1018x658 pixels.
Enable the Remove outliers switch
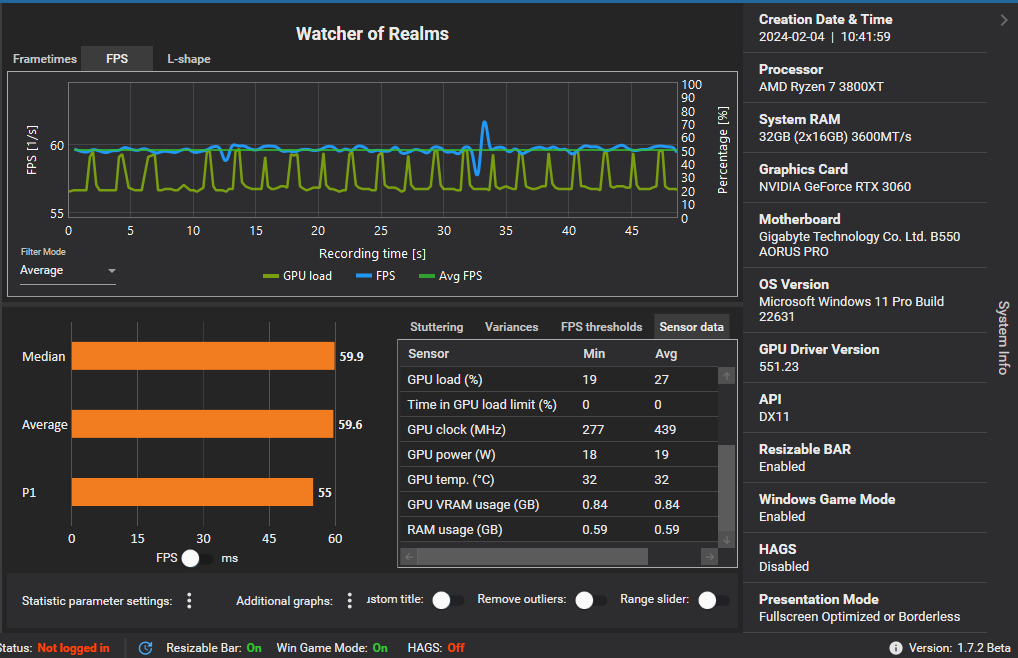[x=590, y=600]
